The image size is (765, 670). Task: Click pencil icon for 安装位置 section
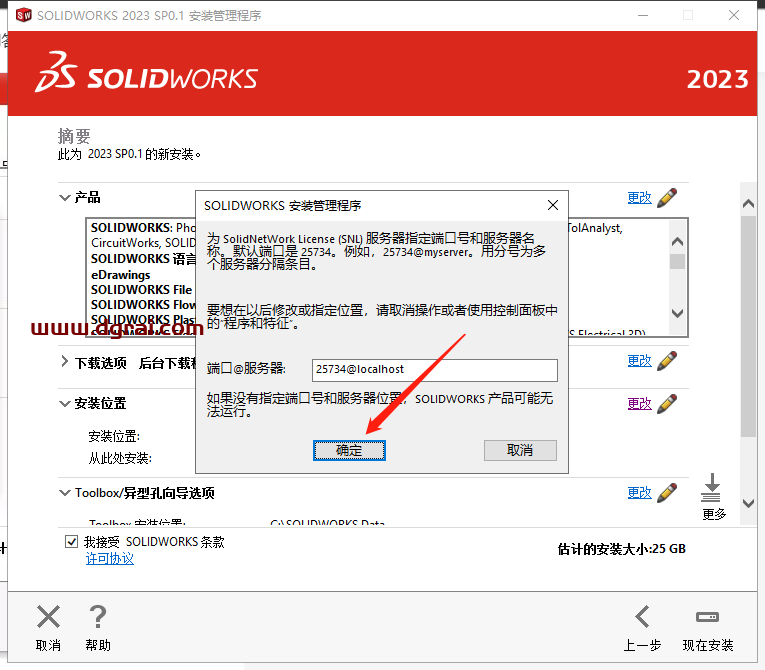pos(667,404)
